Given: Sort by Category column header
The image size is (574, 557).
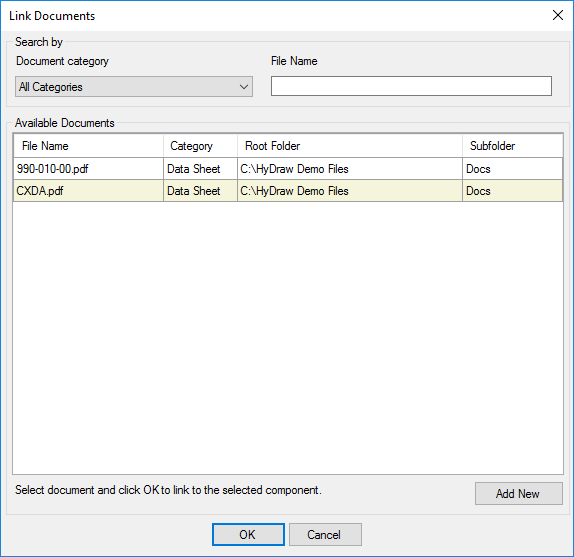Looking at the screenshot, I should pos(200,146).
